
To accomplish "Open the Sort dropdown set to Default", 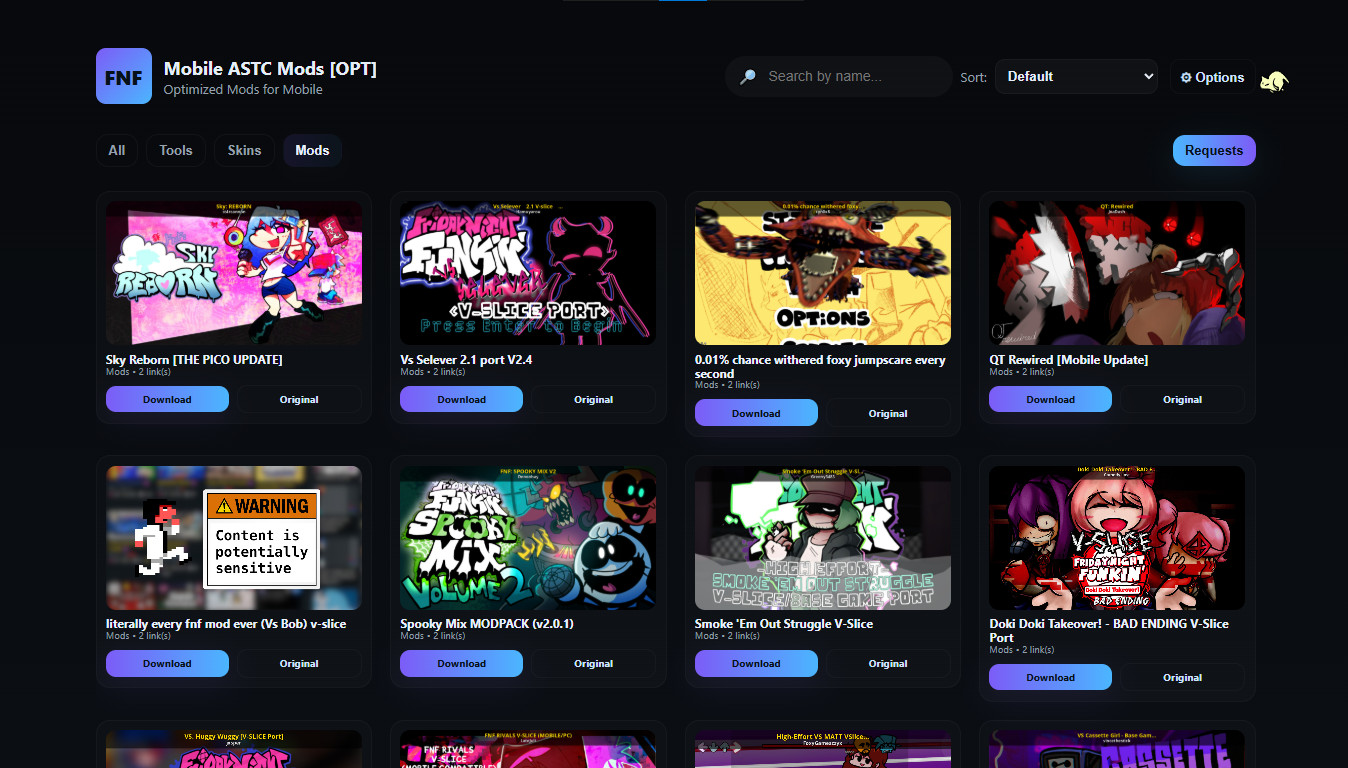I will click(1076, 76).
